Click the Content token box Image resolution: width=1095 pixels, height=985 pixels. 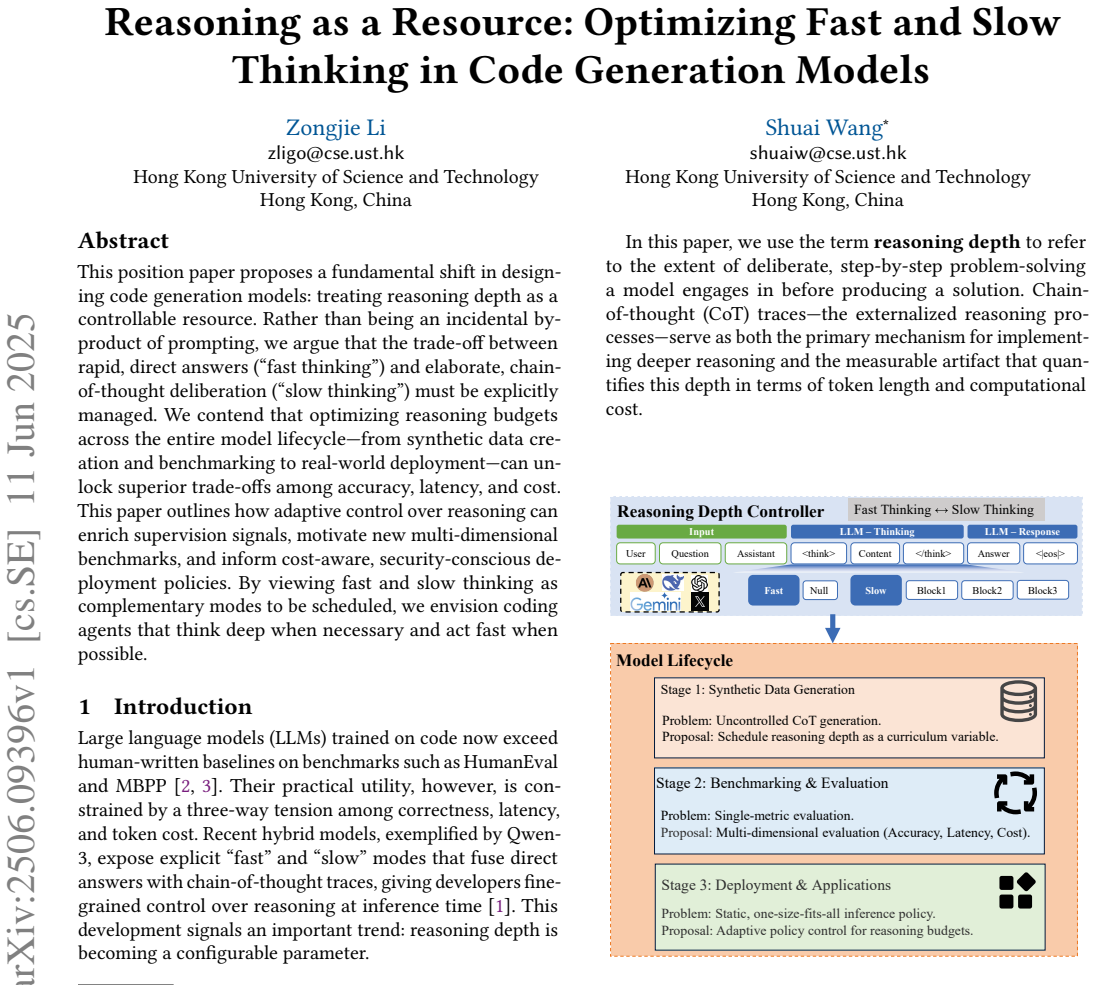click(x=874, y=553)
